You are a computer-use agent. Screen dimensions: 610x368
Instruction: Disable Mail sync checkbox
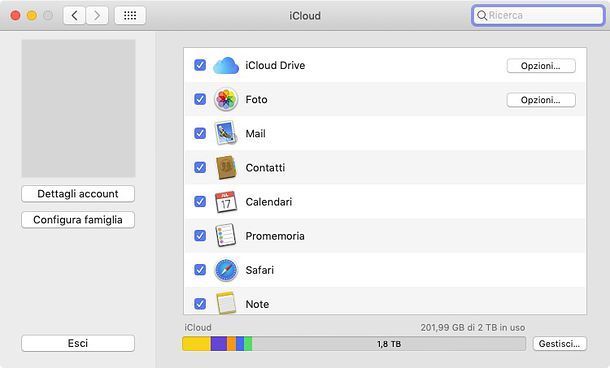200,133
